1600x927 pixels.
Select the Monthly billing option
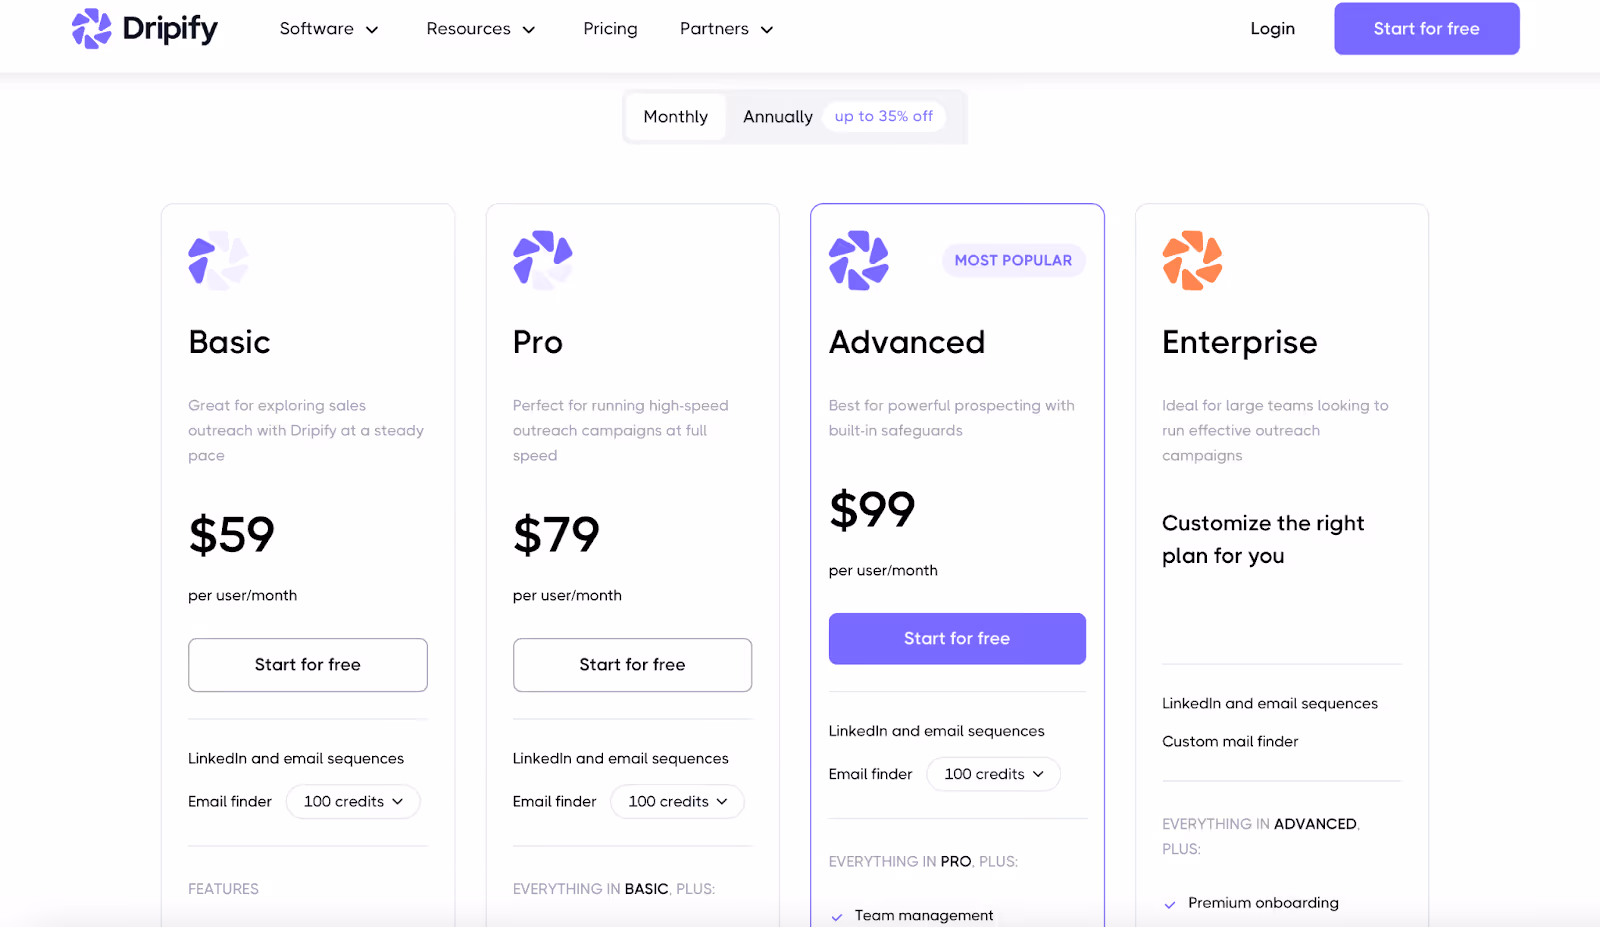[675, 116]
